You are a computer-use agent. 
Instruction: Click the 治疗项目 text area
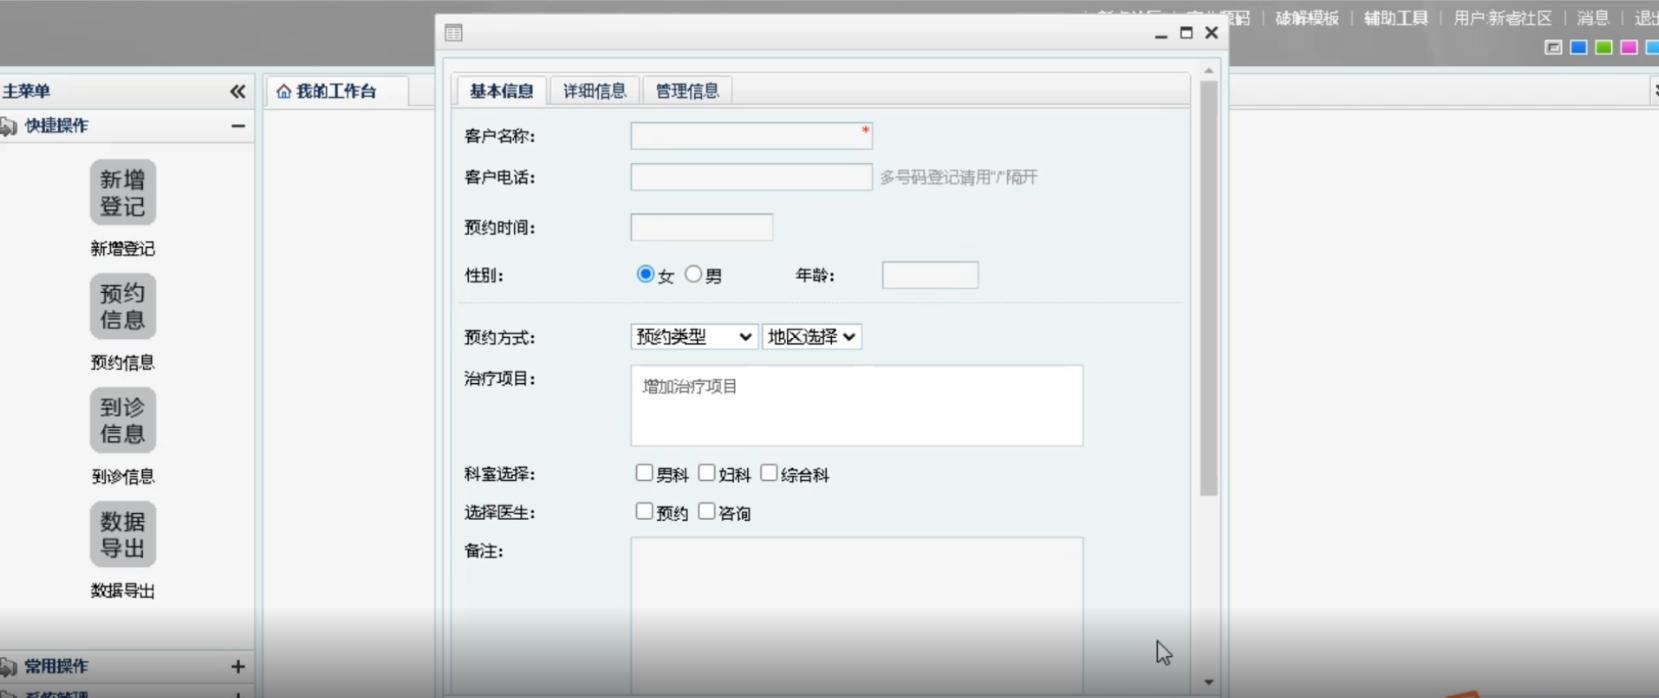point(857,405)
